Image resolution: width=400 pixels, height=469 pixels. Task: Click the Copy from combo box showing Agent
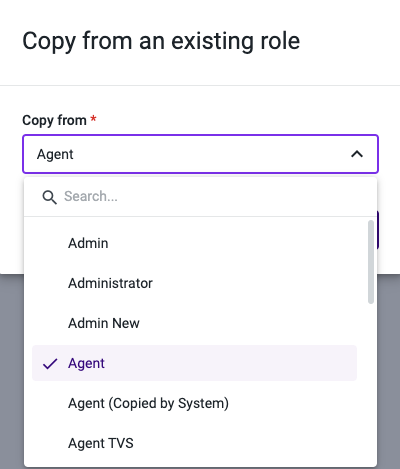(200, 154)
